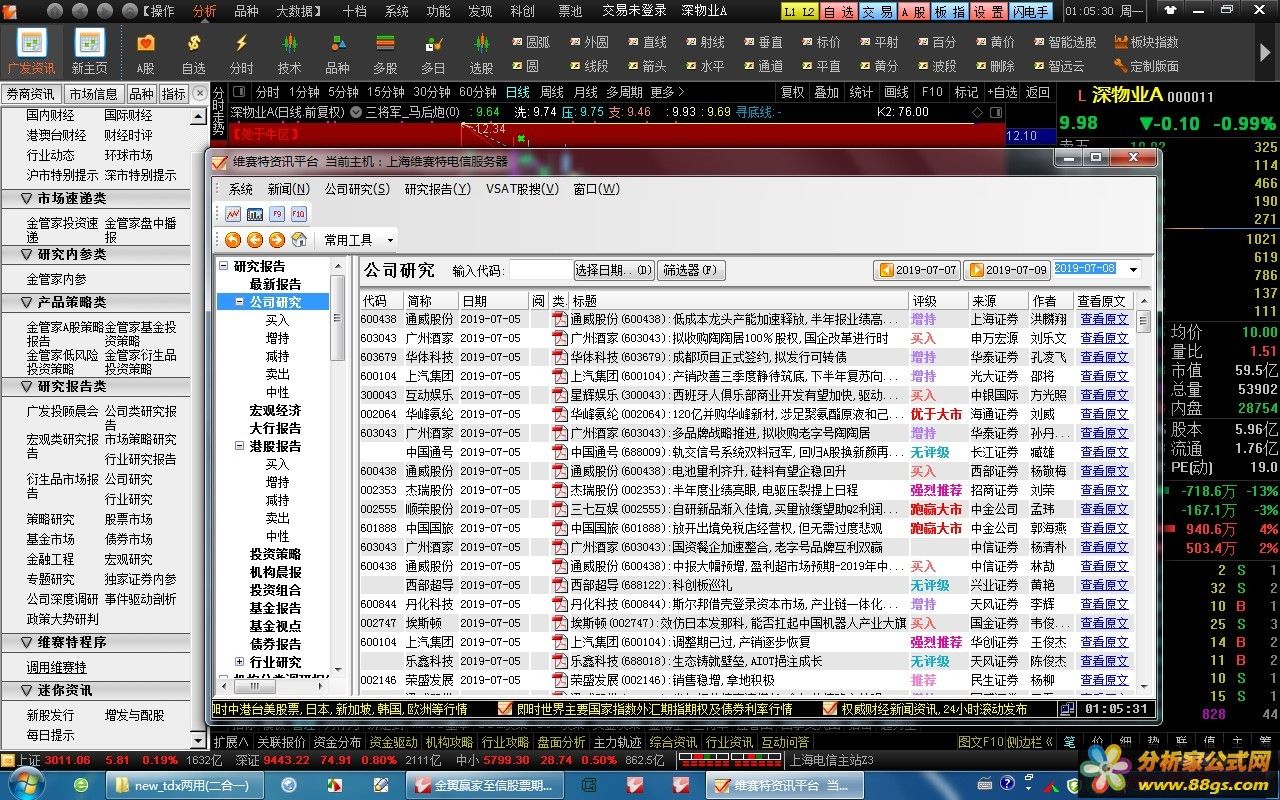Image resolution: width=1280 pixels, height=800 pixels.
Task: Click the 选择日期..(D) button
Action: [614, 270]
